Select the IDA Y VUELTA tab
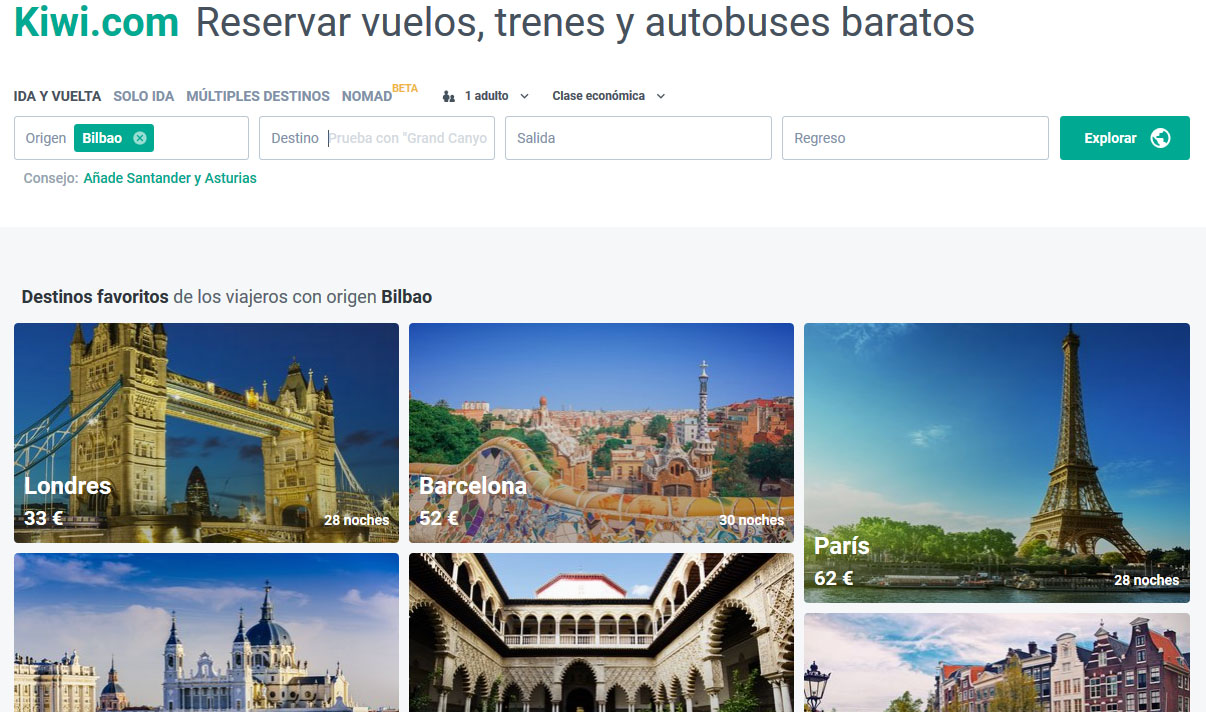 57,96
